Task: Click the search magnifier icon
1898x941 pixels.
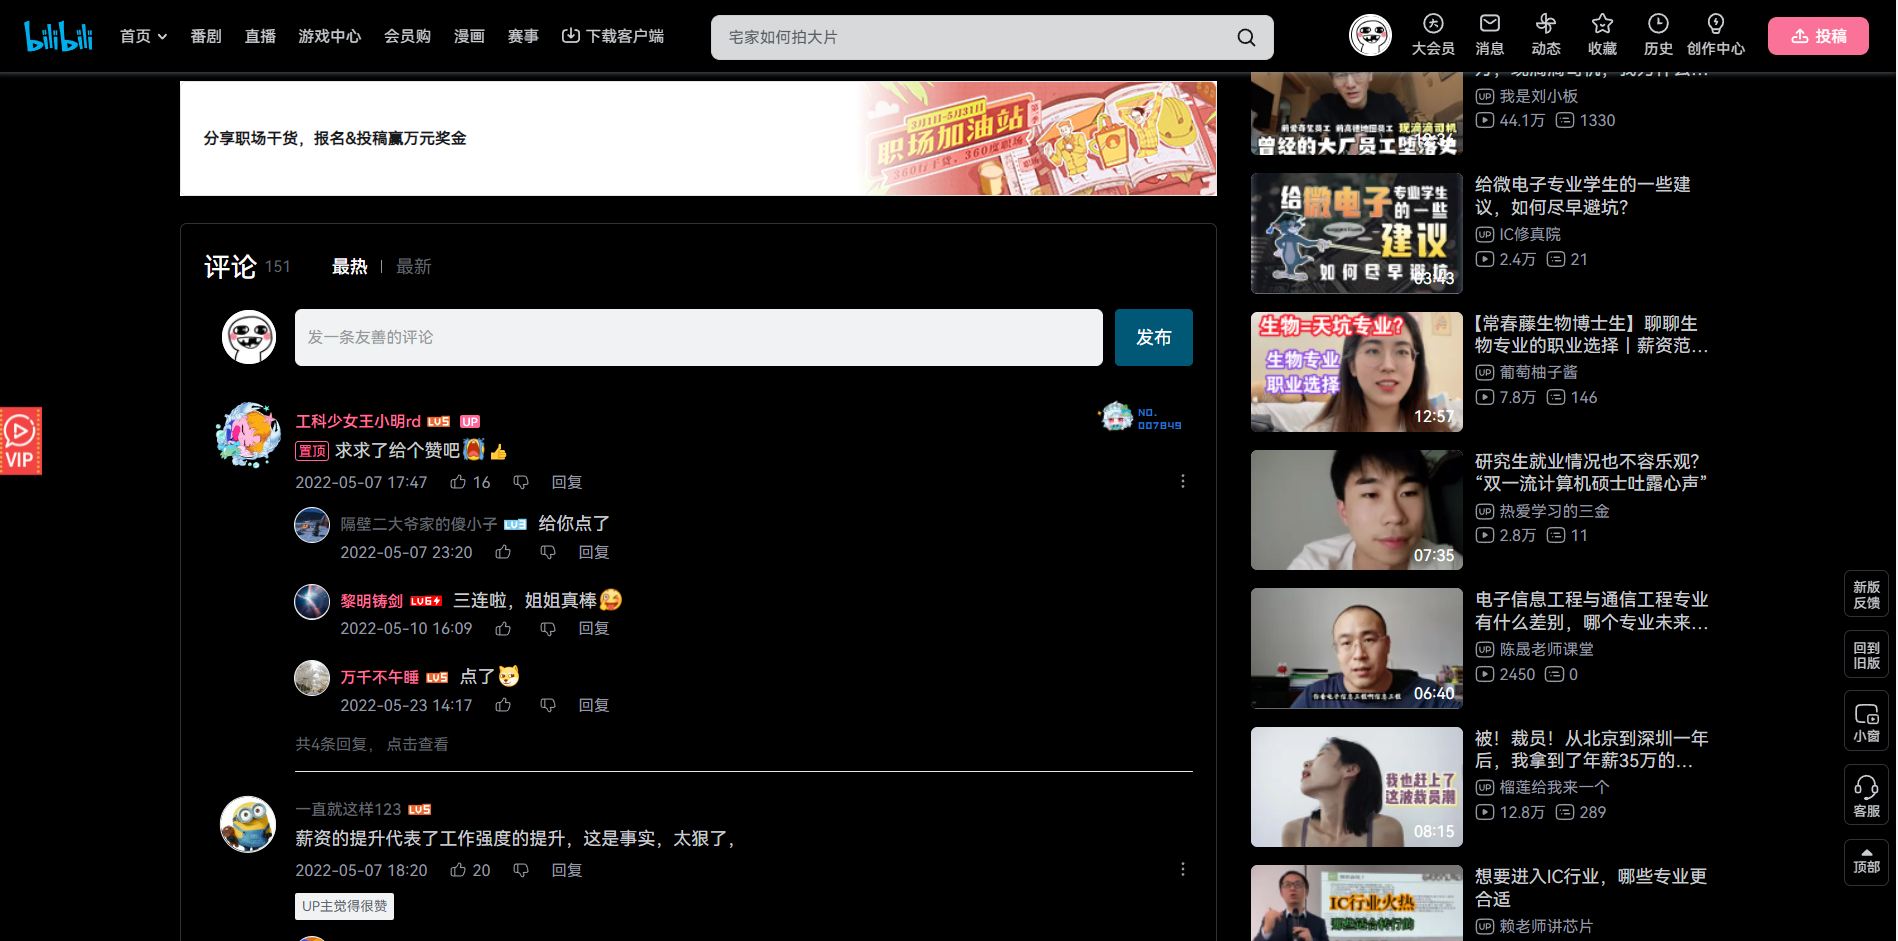Action: pos(1245,37)
